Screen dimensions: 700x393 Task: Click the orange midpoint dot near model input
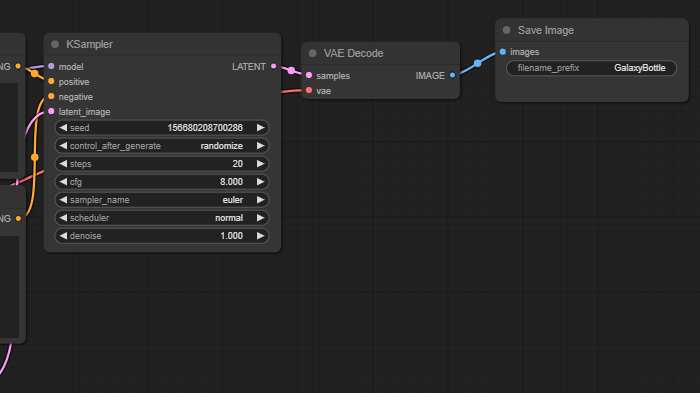tap(34, 73)
